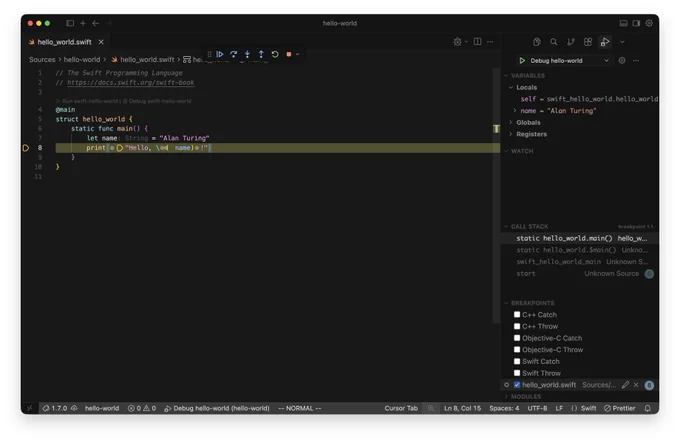Click Spaces: 4 in status bar
The width and height of the screenshot is (680, 442).
point(504,408)
